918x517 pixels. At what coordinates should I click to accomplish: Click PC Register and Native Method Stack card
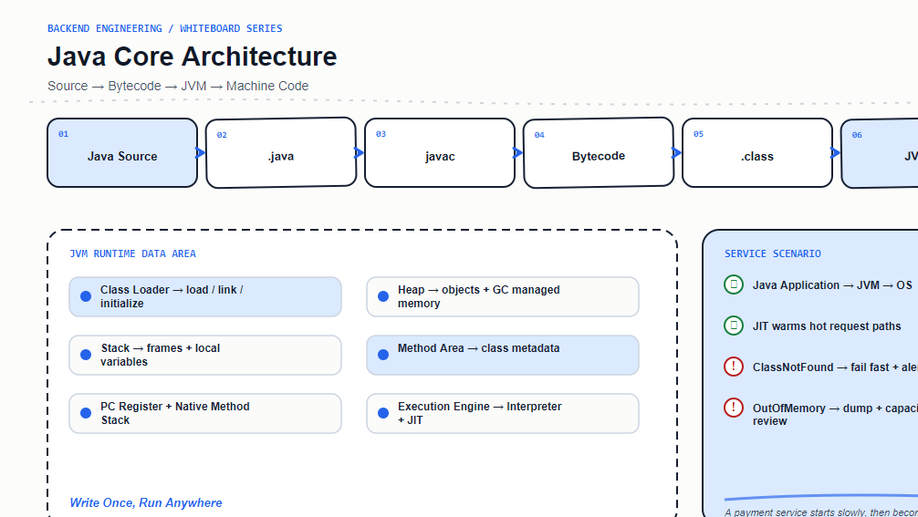tap(205, 413)
